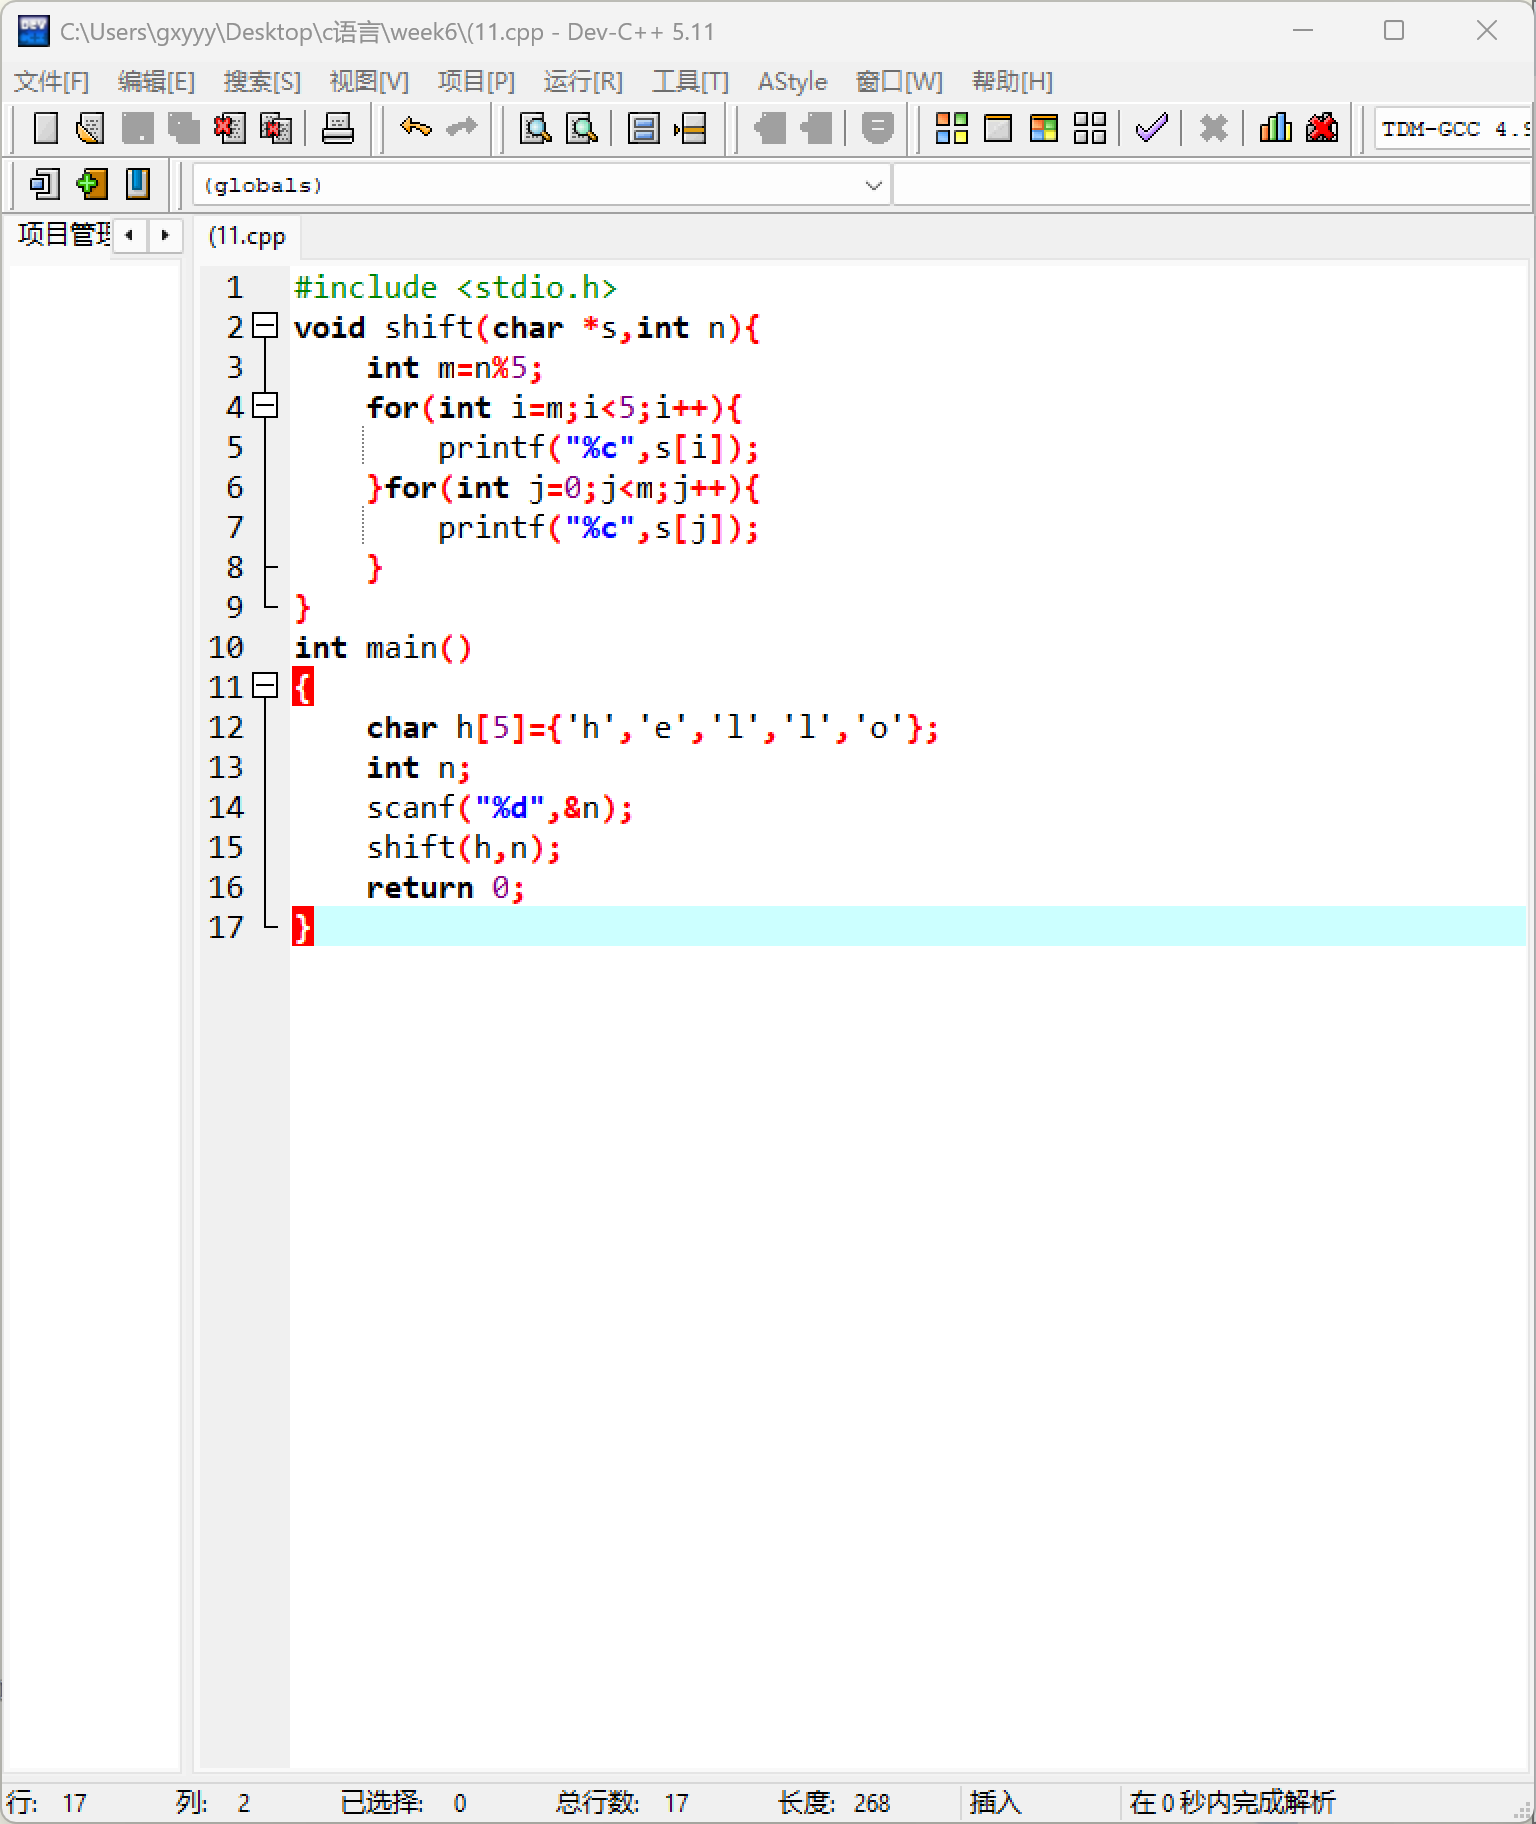
Task: Maximize the Dev-C++ window
Action: point(1394,31)
